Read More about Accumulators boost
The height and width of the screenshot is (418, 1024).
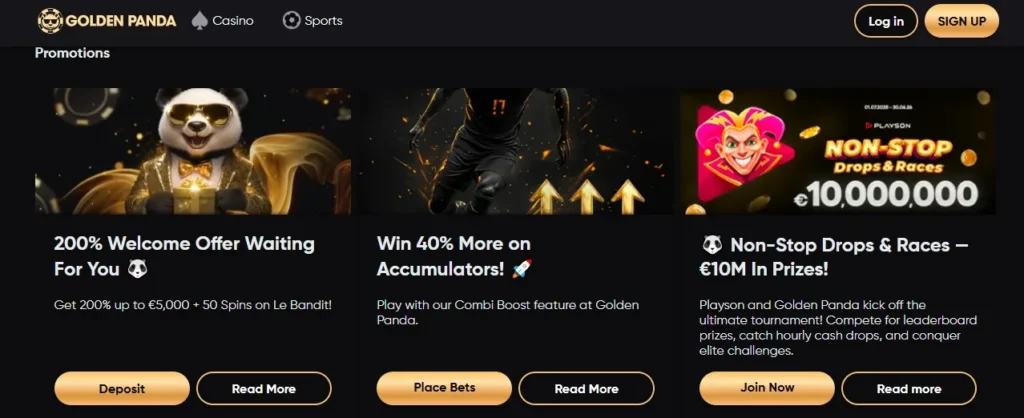coord(586,389)
